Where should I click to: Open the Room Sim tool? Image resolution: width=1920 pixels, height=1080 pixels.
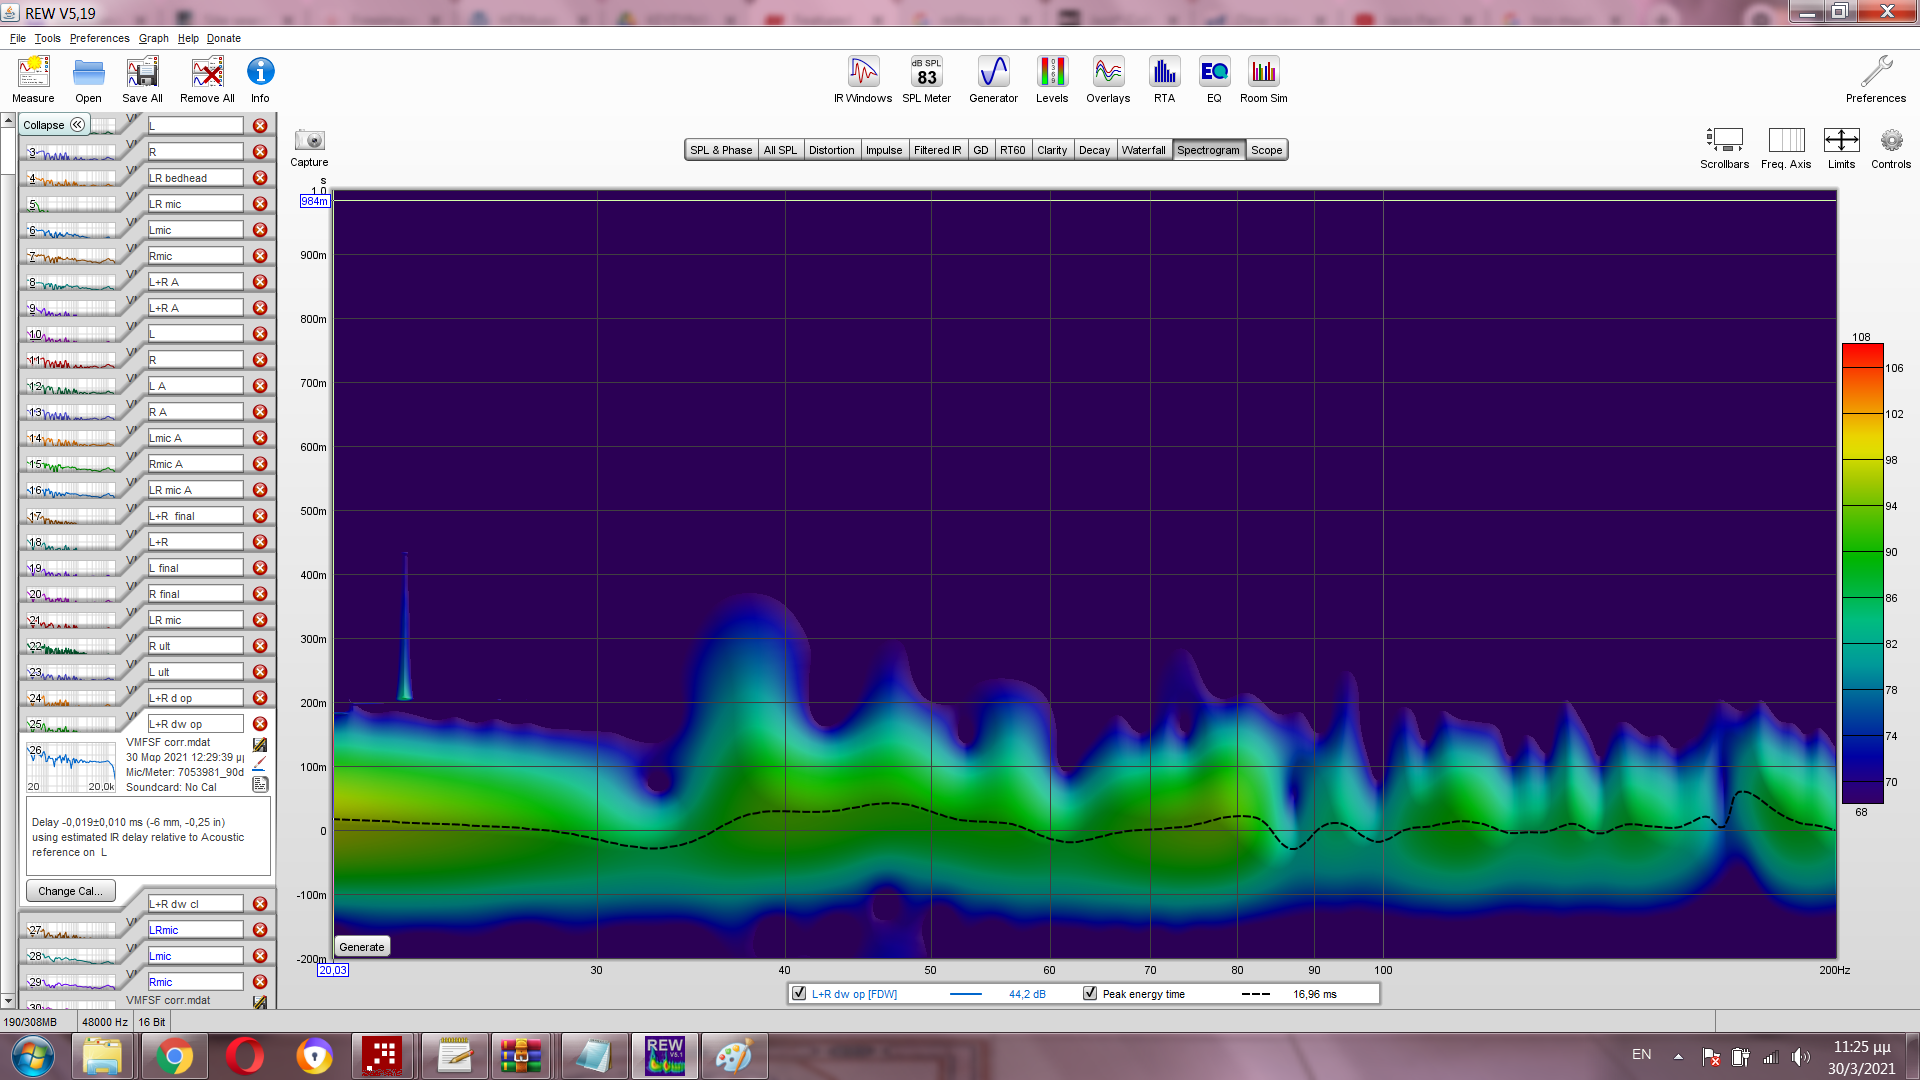pyautogui.click(x=1263, y=79)
